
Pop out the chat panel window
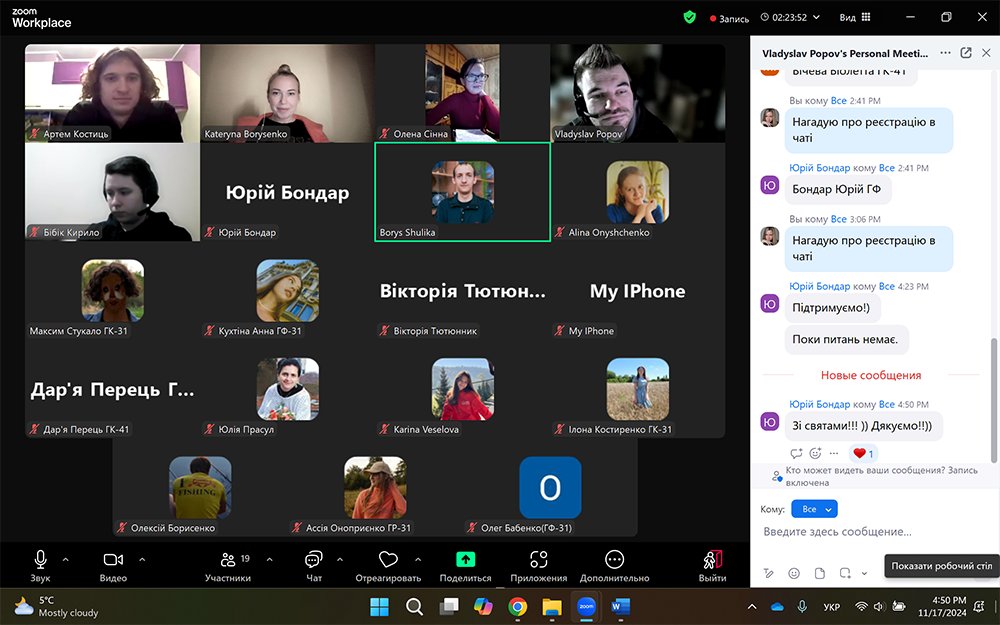click(966, 53)
